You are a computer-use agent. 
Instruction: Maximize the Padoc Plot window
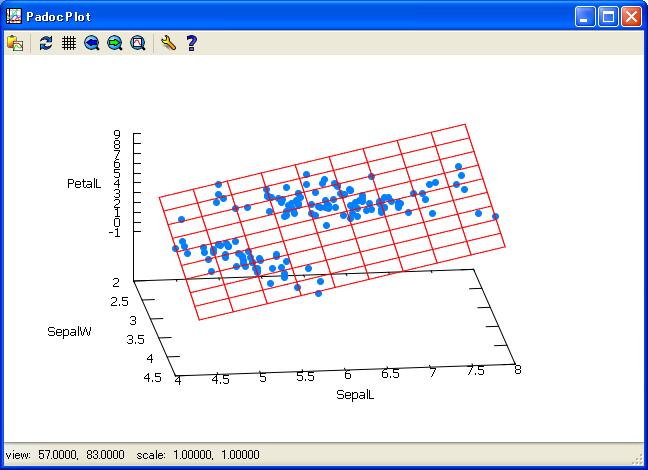tap(608, 16)
